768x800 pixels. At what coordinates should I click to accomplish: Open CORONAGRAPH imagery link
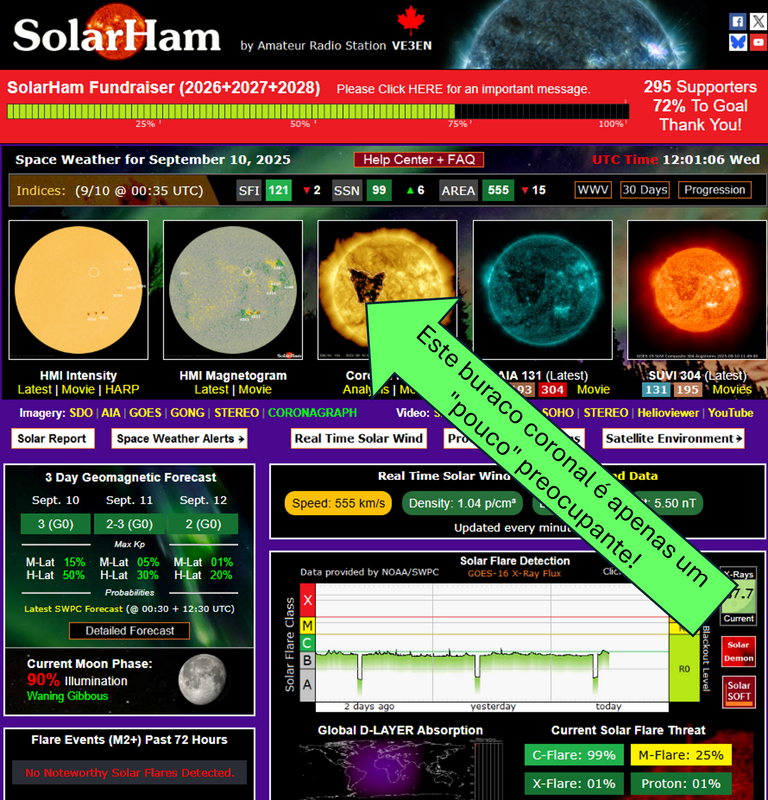pyautogui.click(x=312, y=413)
